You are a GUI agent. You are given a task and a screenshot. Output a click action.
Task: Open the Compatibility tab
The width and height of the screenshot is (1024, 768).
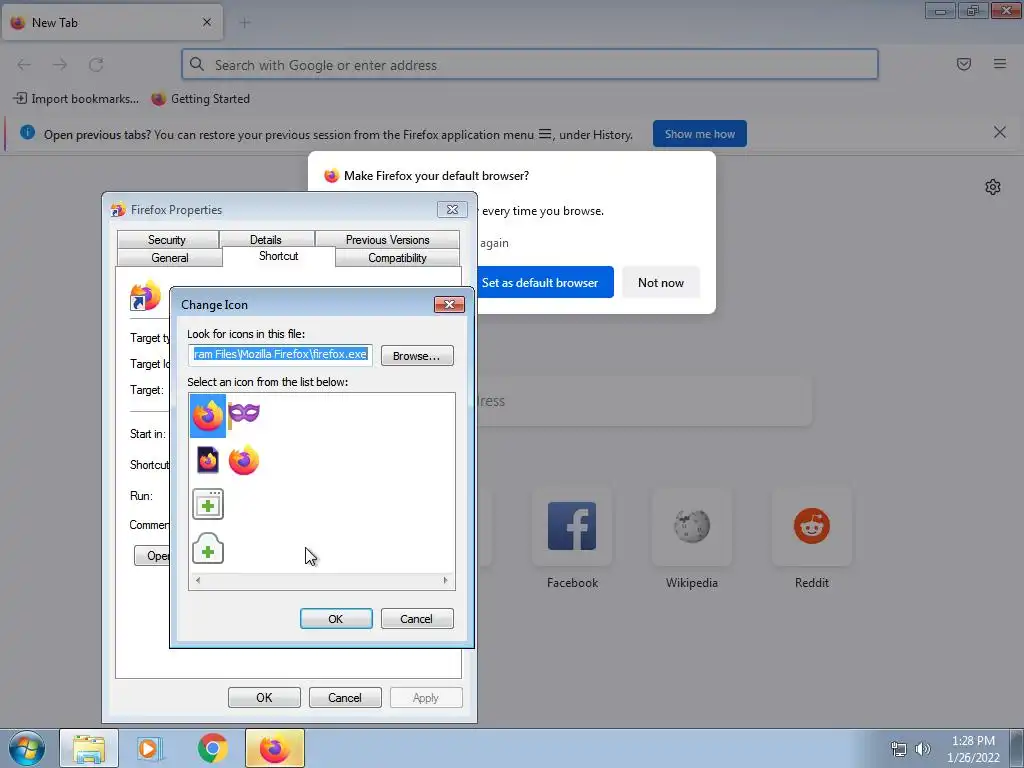click(x=397, y=258)
